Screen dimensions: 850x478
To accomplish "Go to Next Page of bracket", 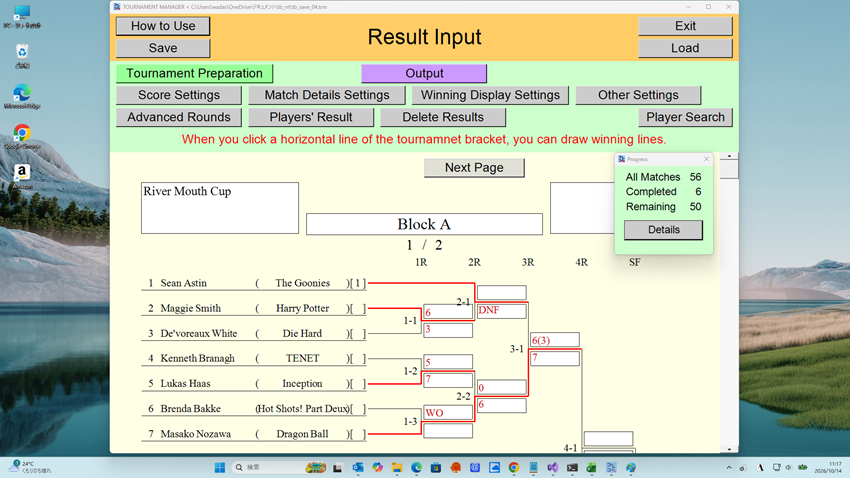I will (x=474, y=167).
